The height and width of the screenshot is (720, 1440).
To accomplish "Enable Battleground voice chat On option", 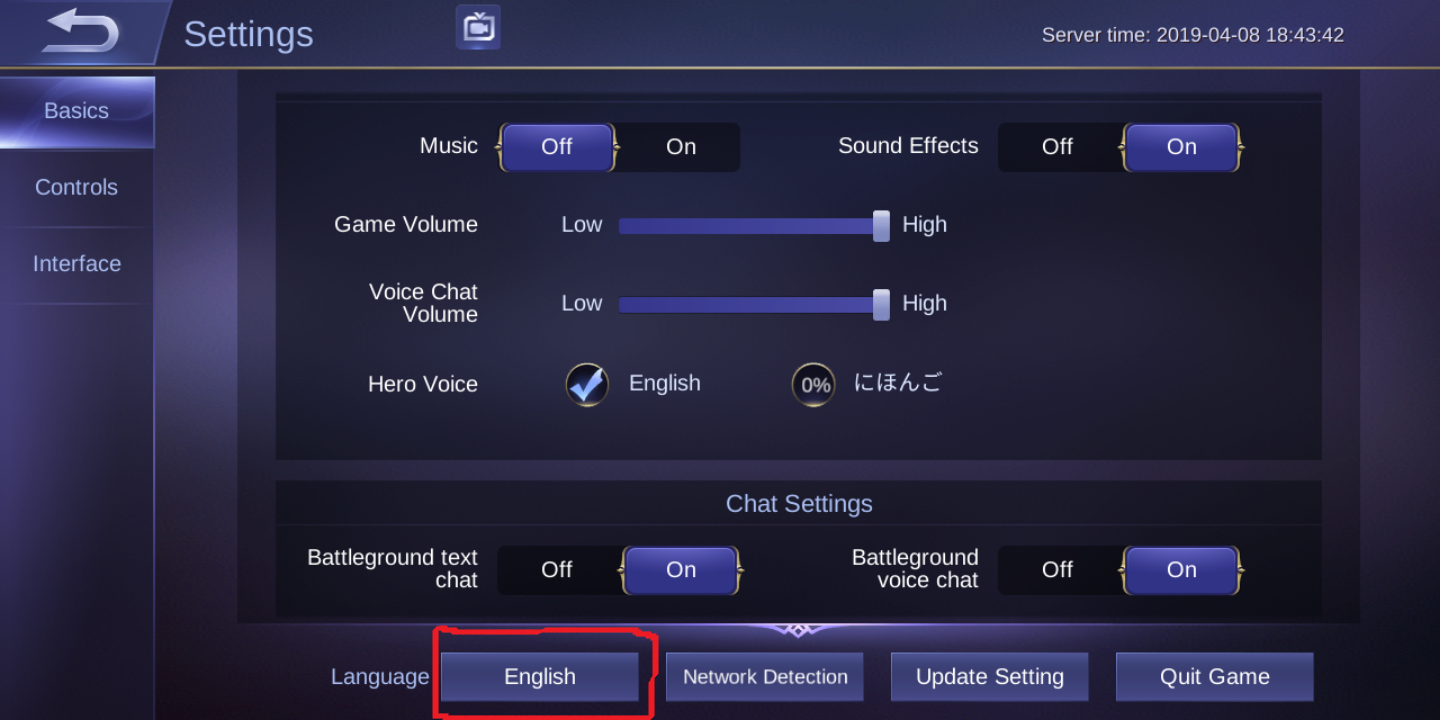I will [1181, 570].
